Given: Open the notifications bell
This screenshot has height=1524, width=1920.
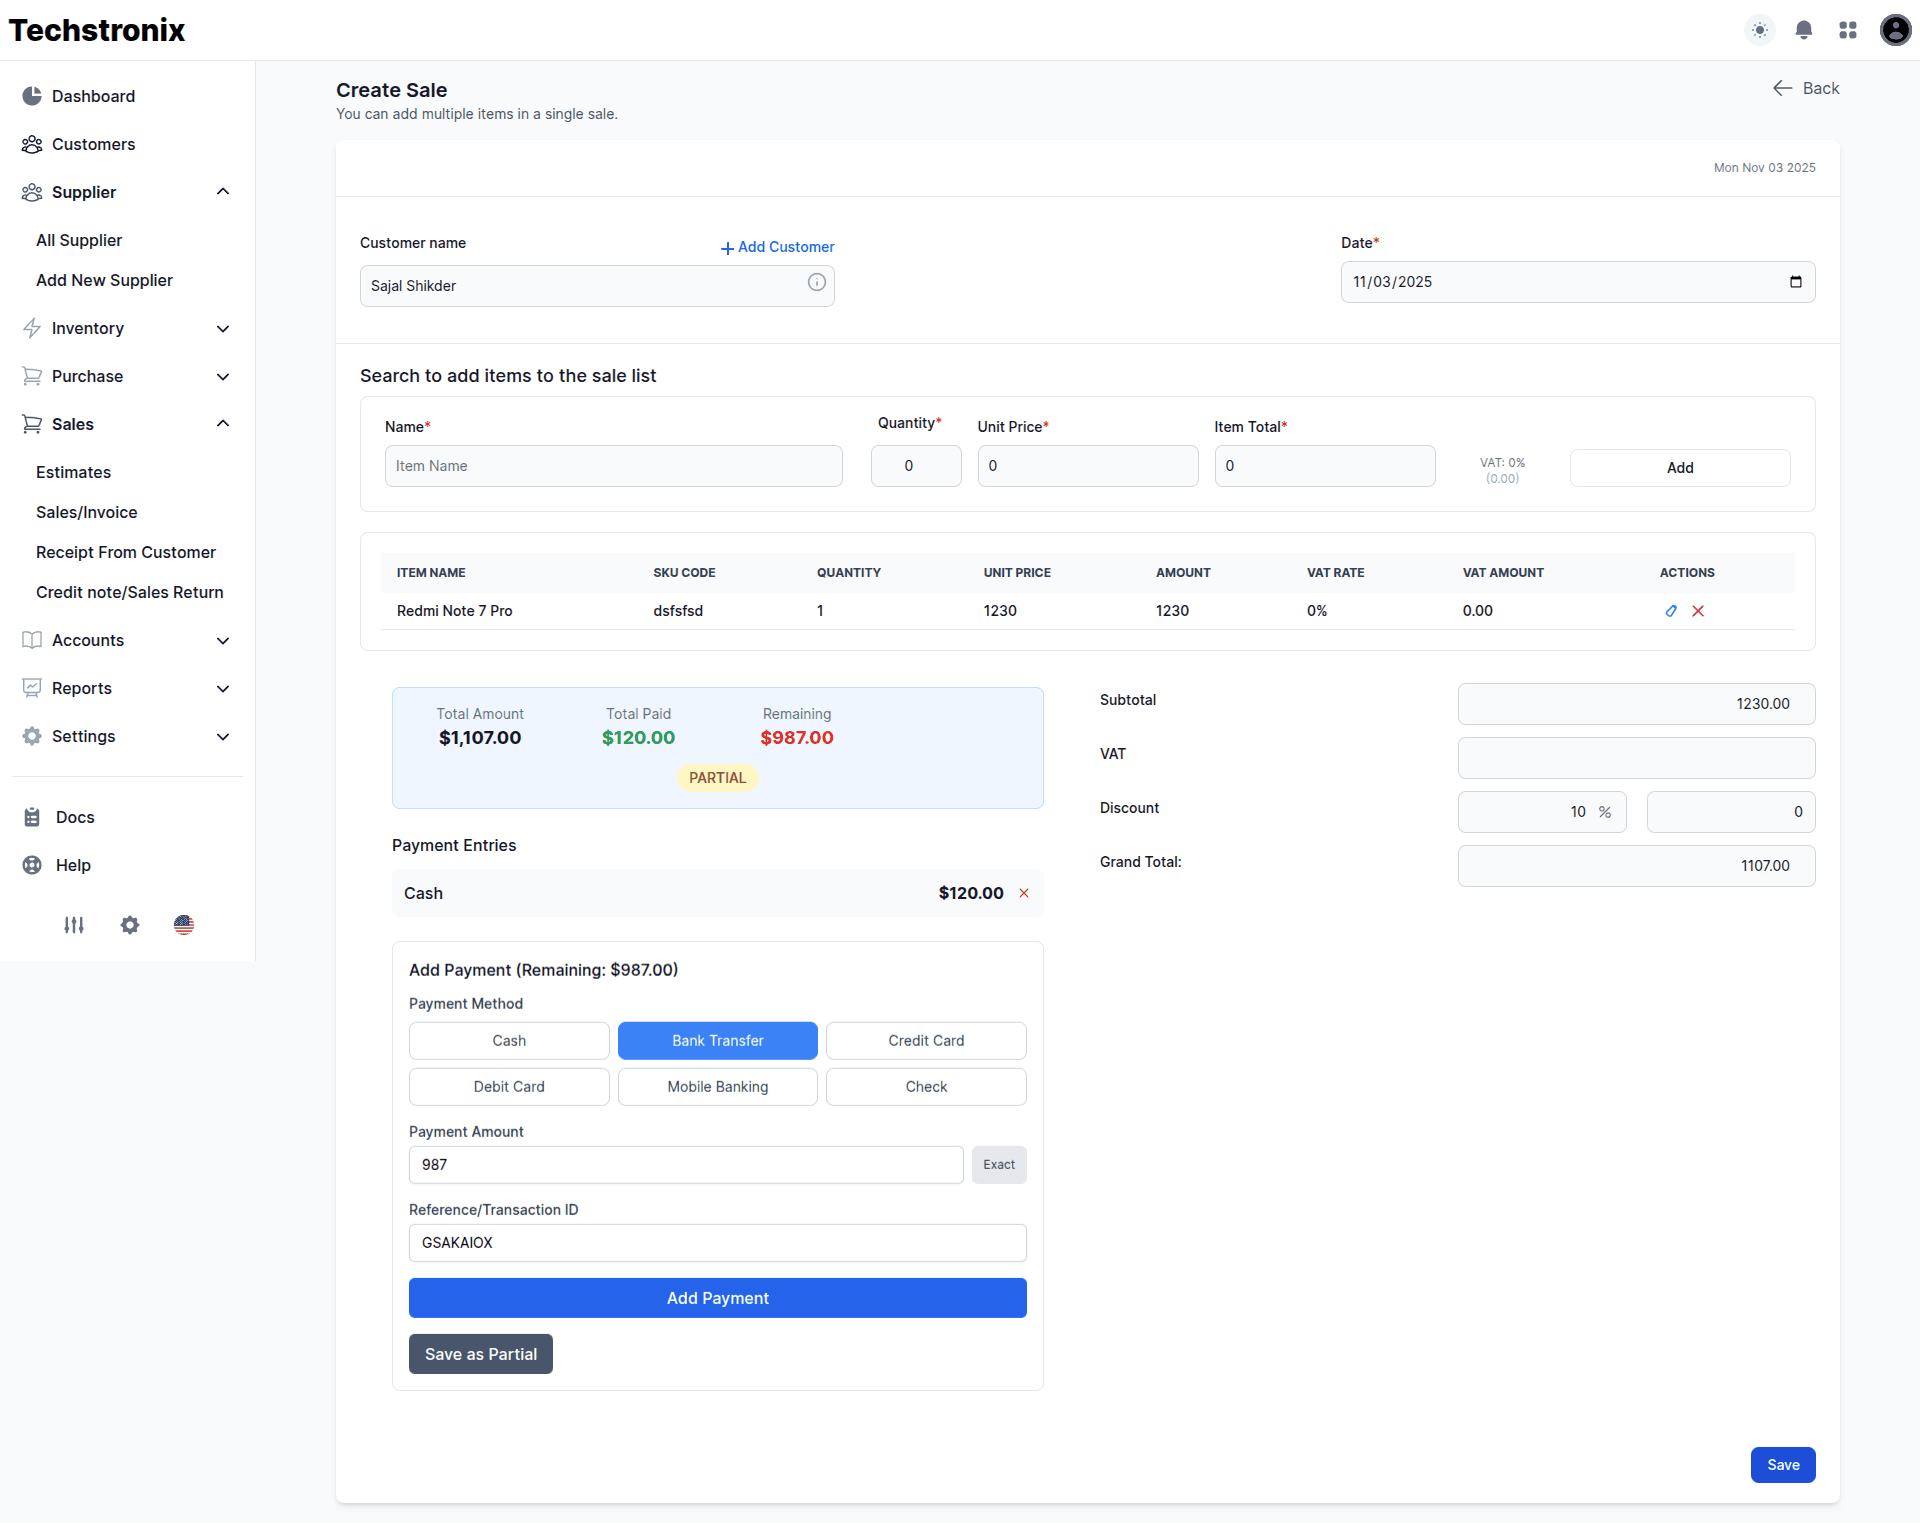Looking at the screenshot, I should point(1803,30).
